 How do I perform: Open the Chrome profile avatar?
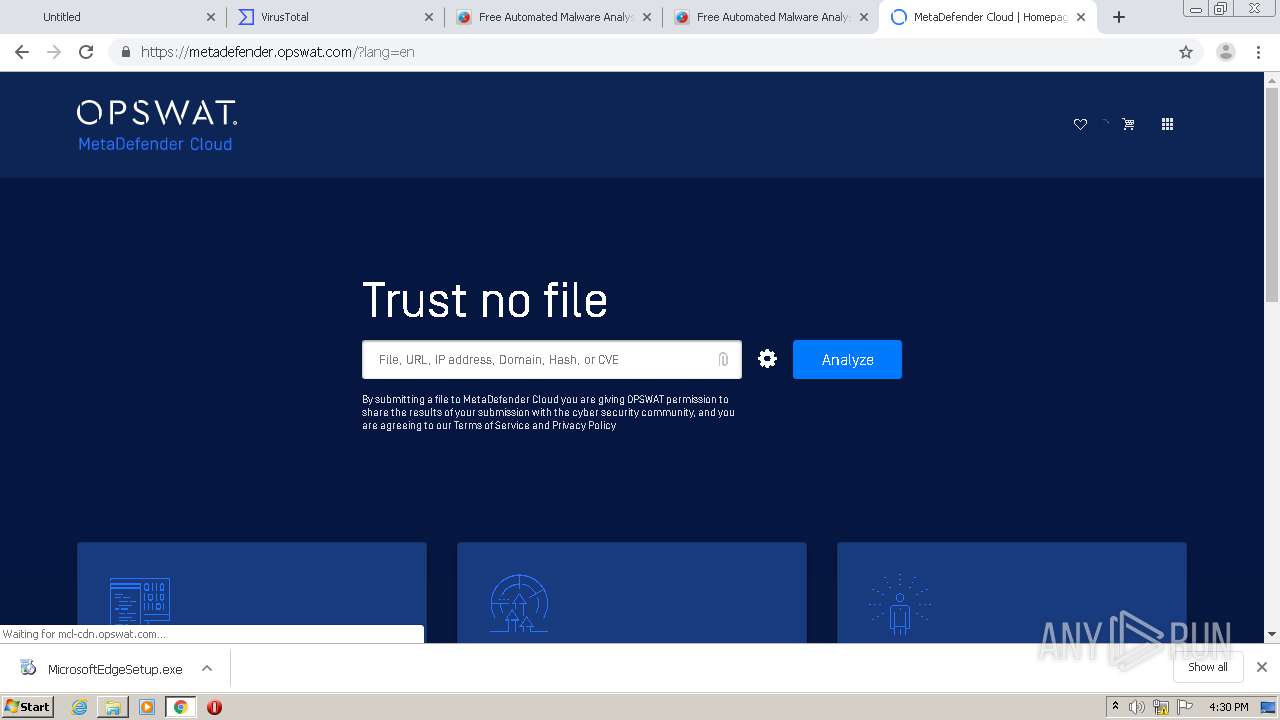pos(1226,52)
